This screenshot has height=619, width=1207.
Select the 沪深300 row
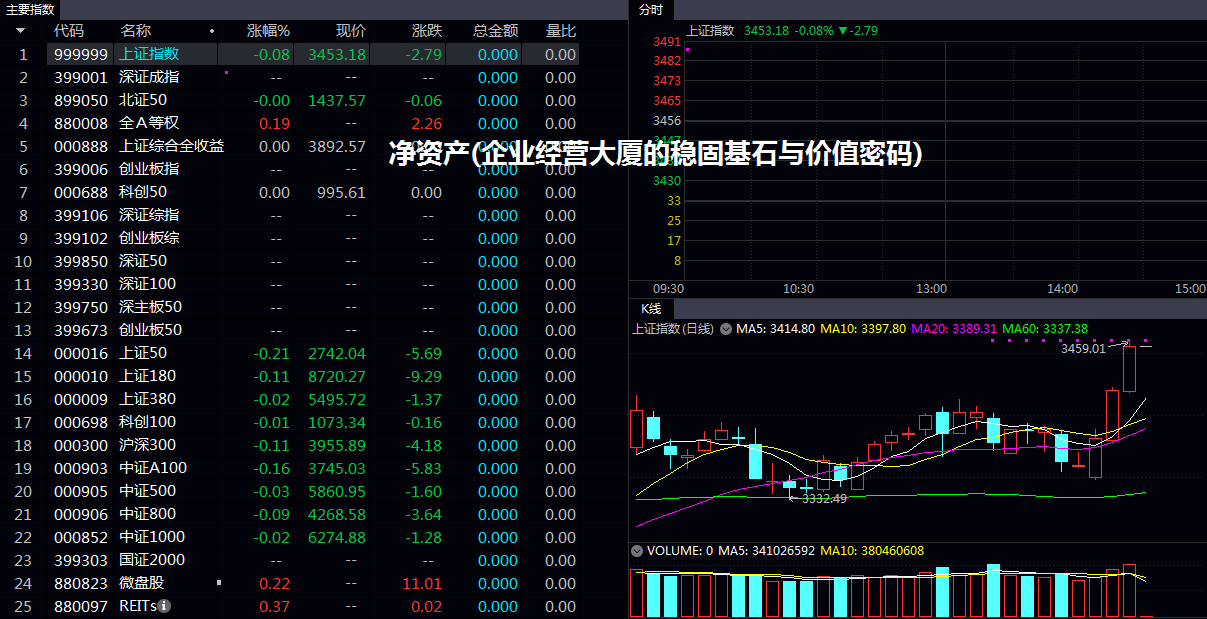(x=290, y=445)
